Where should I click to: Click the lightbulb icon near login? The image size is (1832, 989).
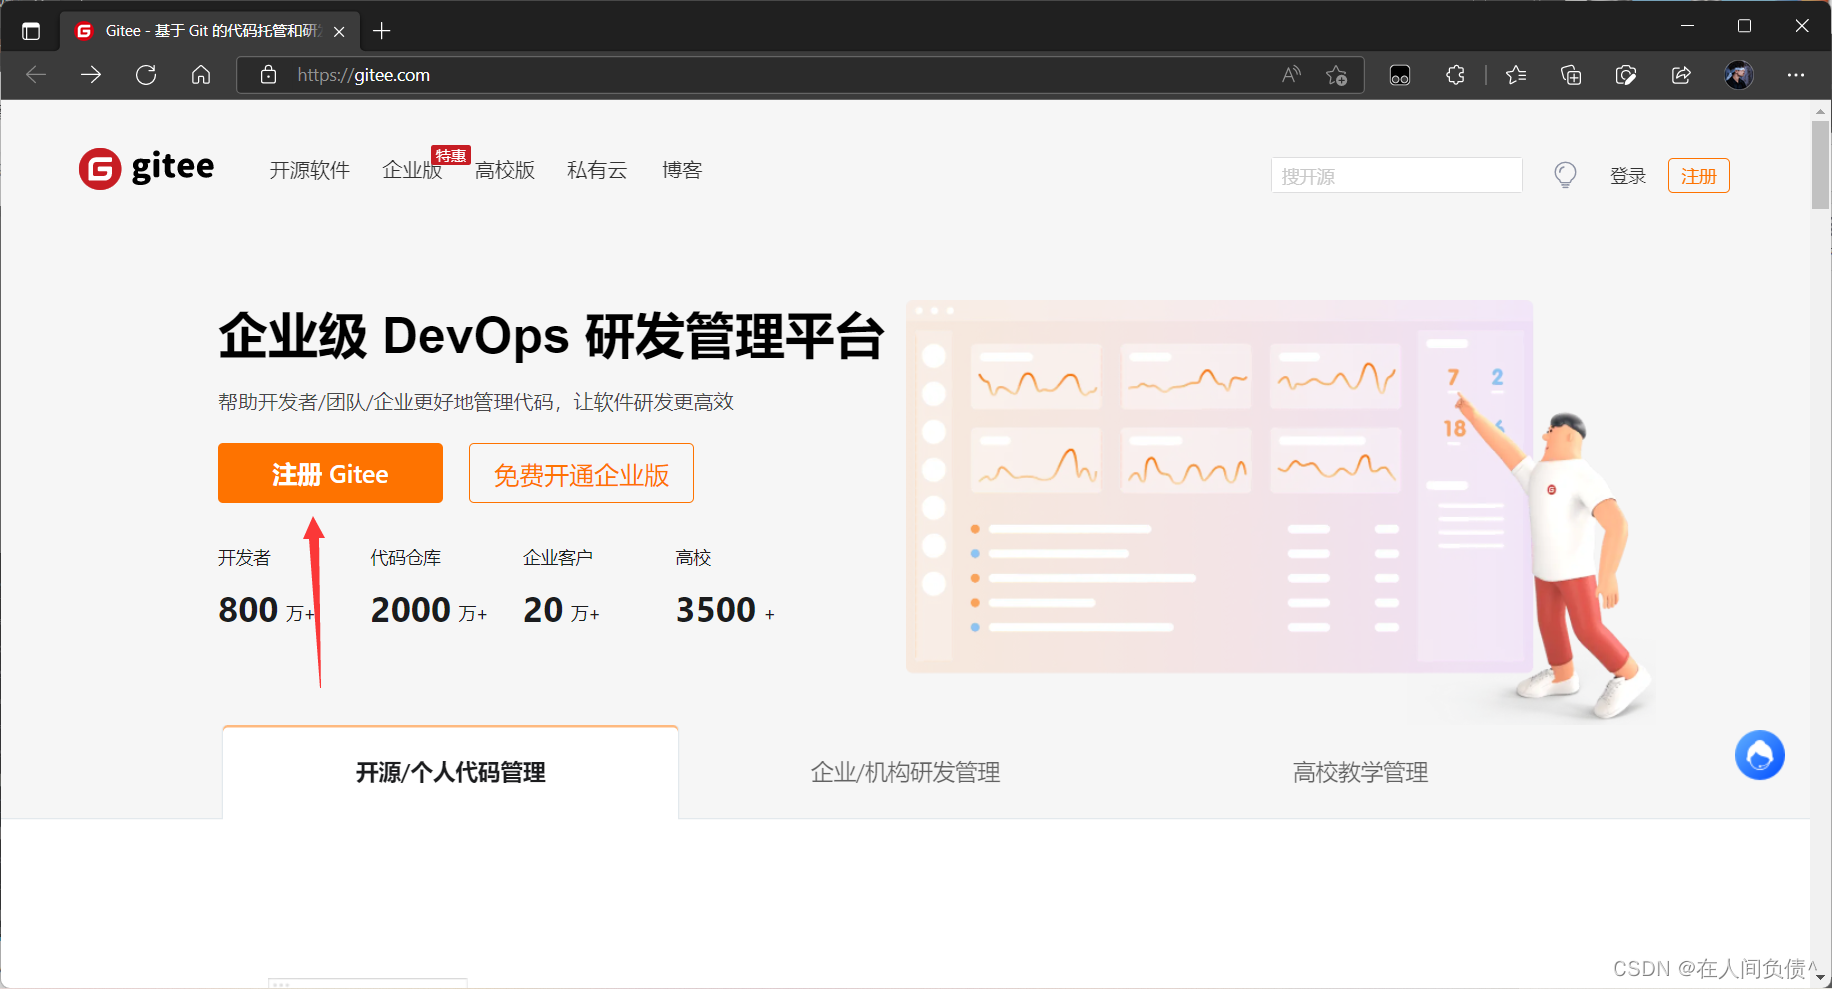click(1565, 175)
